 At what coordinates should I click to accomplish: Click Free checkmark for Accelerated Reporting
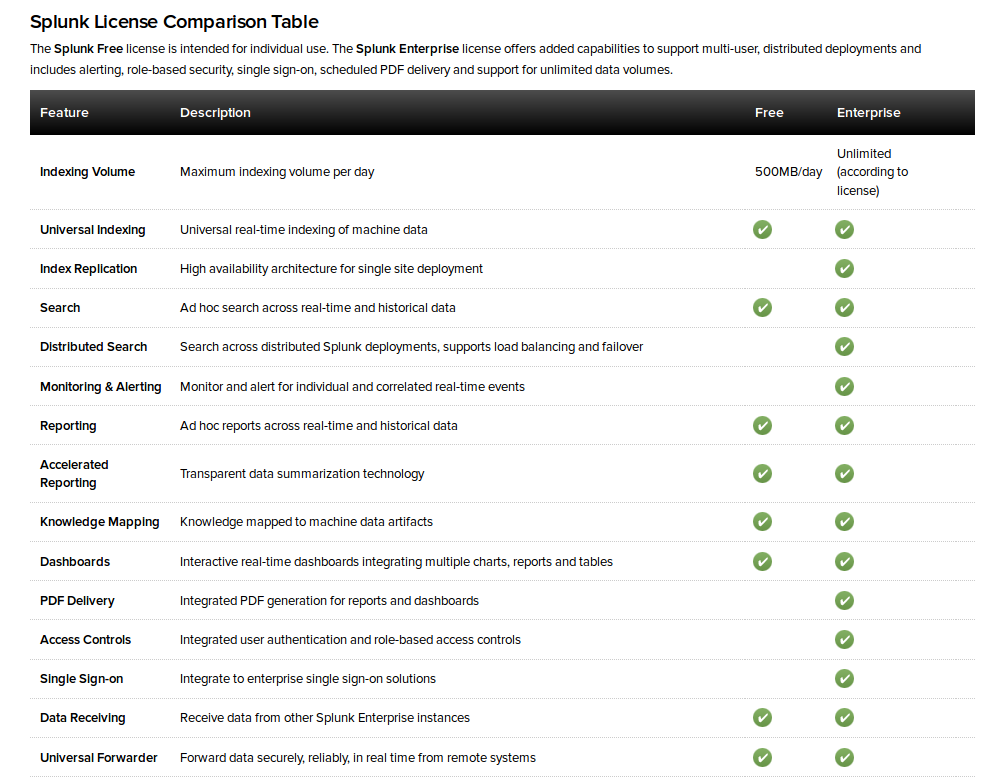[762, 474]
